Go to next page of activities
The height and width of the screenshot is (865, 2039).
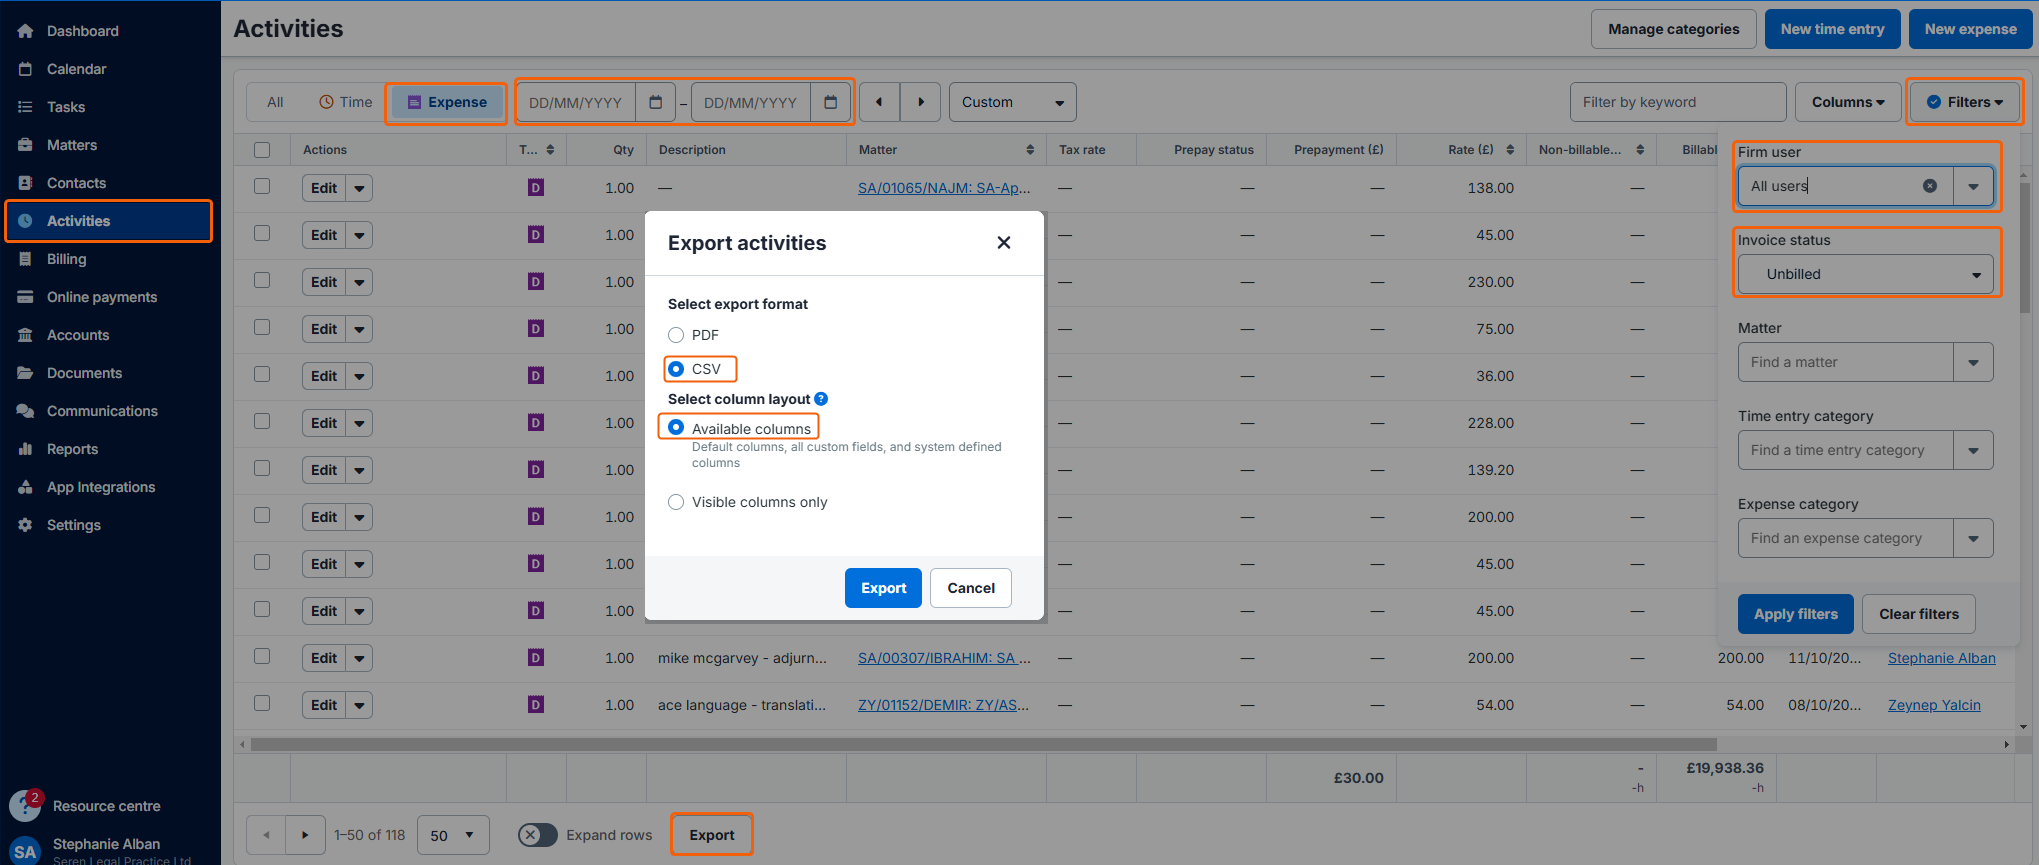(305, 835)
